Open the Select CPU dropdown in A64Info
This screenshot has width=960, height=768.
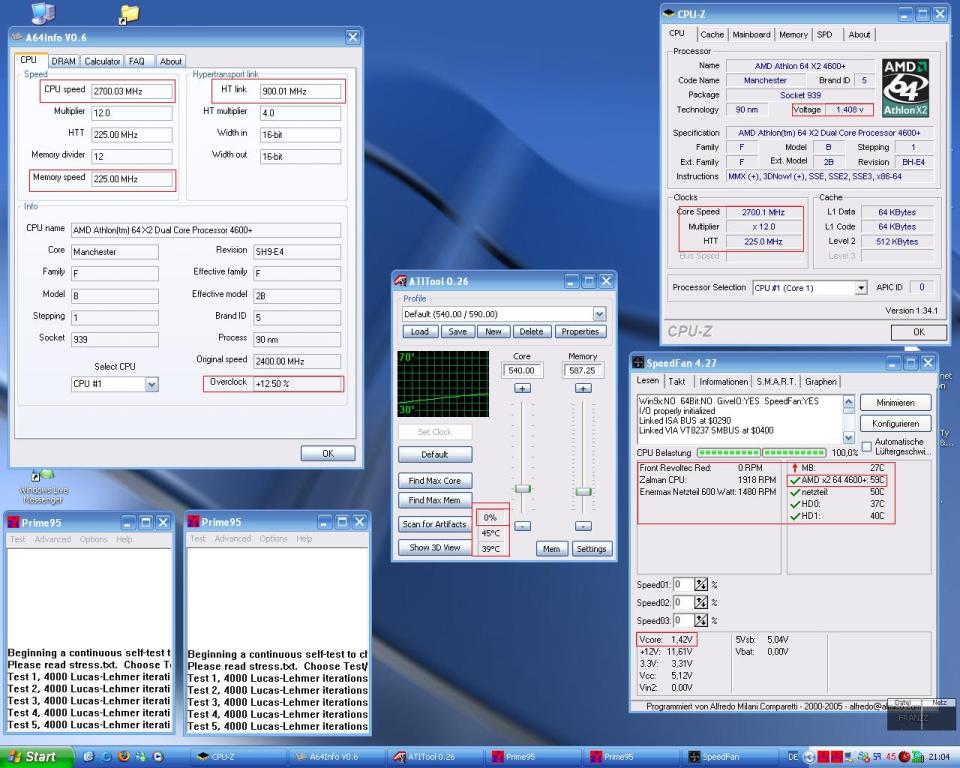151,384
